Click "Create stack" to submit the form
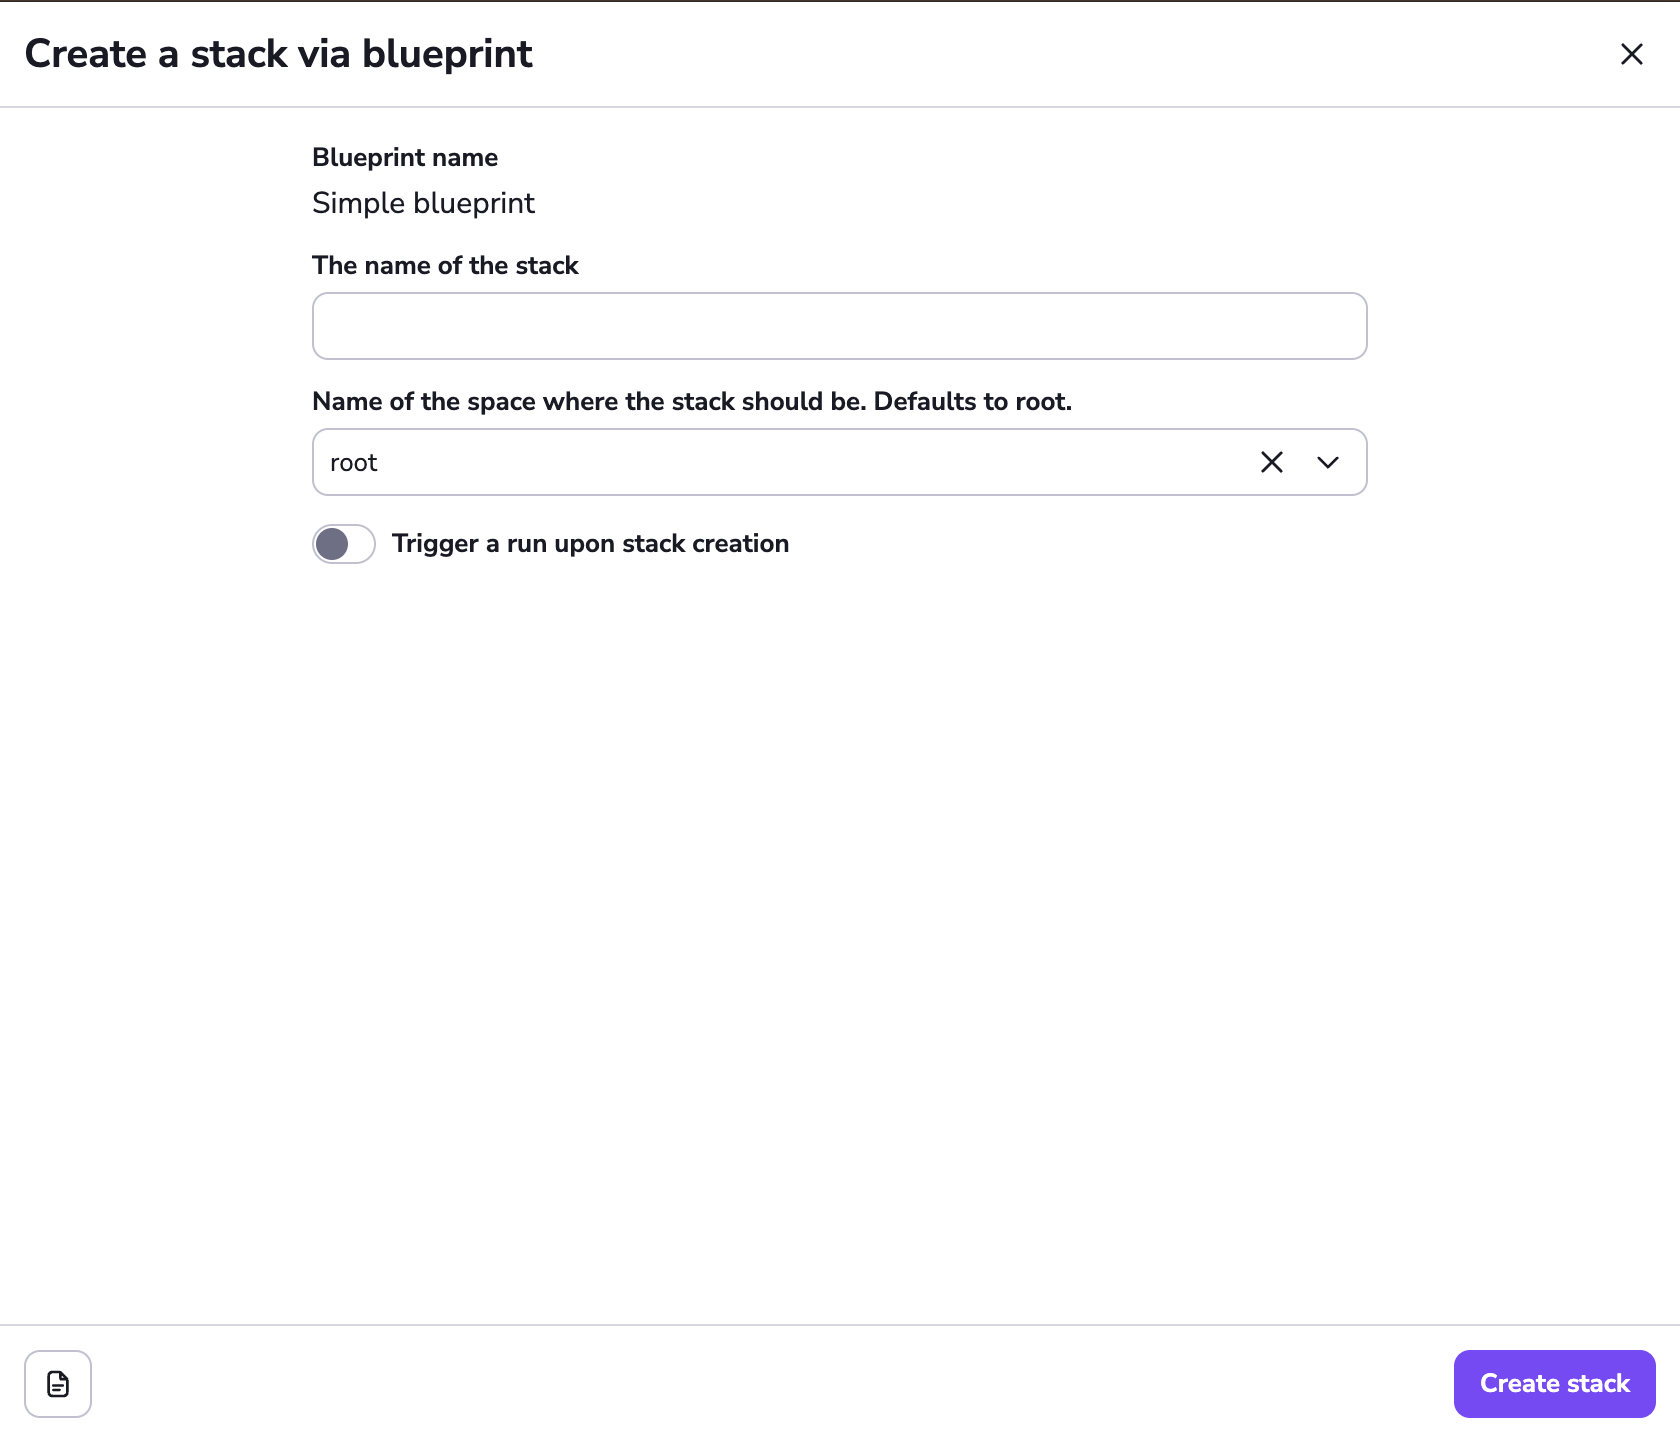The width and height of the screenshot is (1680, 1440). click(x=1554, y=1383)
